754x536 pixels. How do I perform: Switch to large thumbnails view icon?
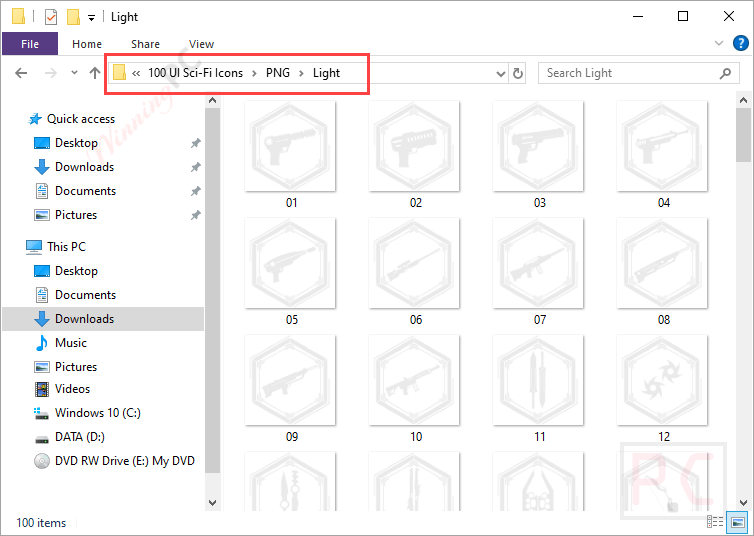tap(738, 522)
